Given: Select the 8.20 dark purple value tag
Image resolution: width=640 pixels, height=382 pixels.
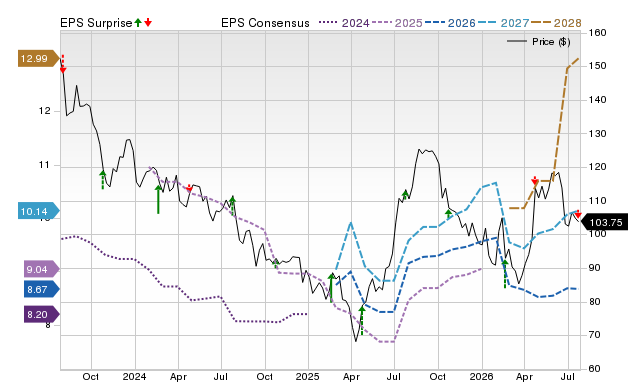Looking at the screenshot, I should [x=41, y=315].
